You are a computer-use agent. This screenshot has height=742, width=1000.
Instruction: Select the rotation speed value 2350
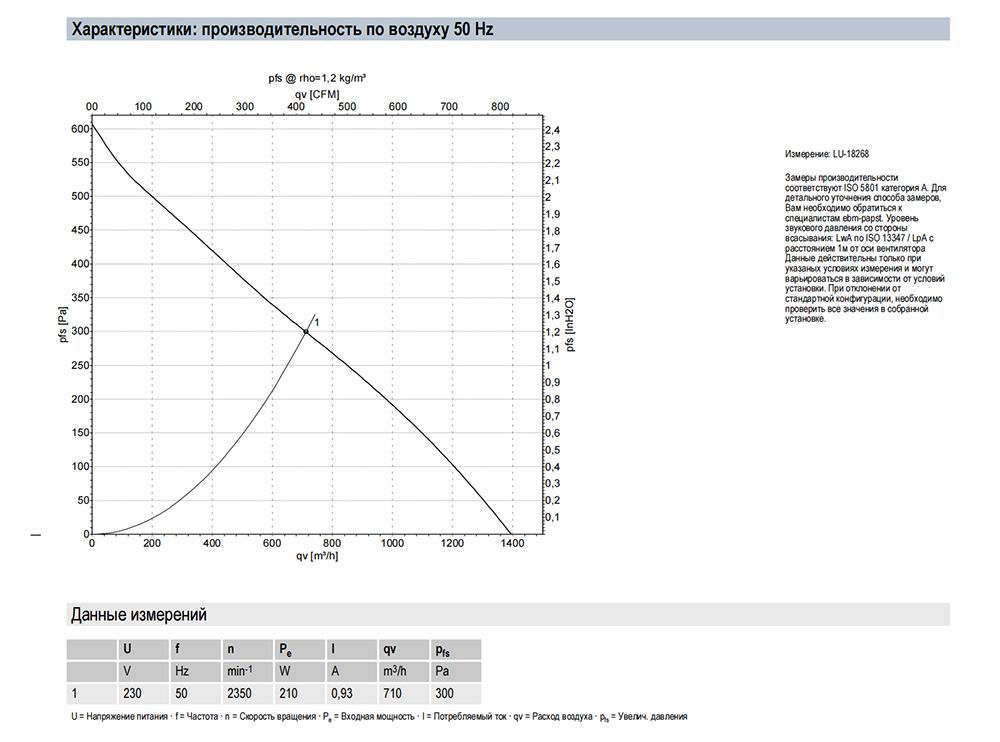240,693
